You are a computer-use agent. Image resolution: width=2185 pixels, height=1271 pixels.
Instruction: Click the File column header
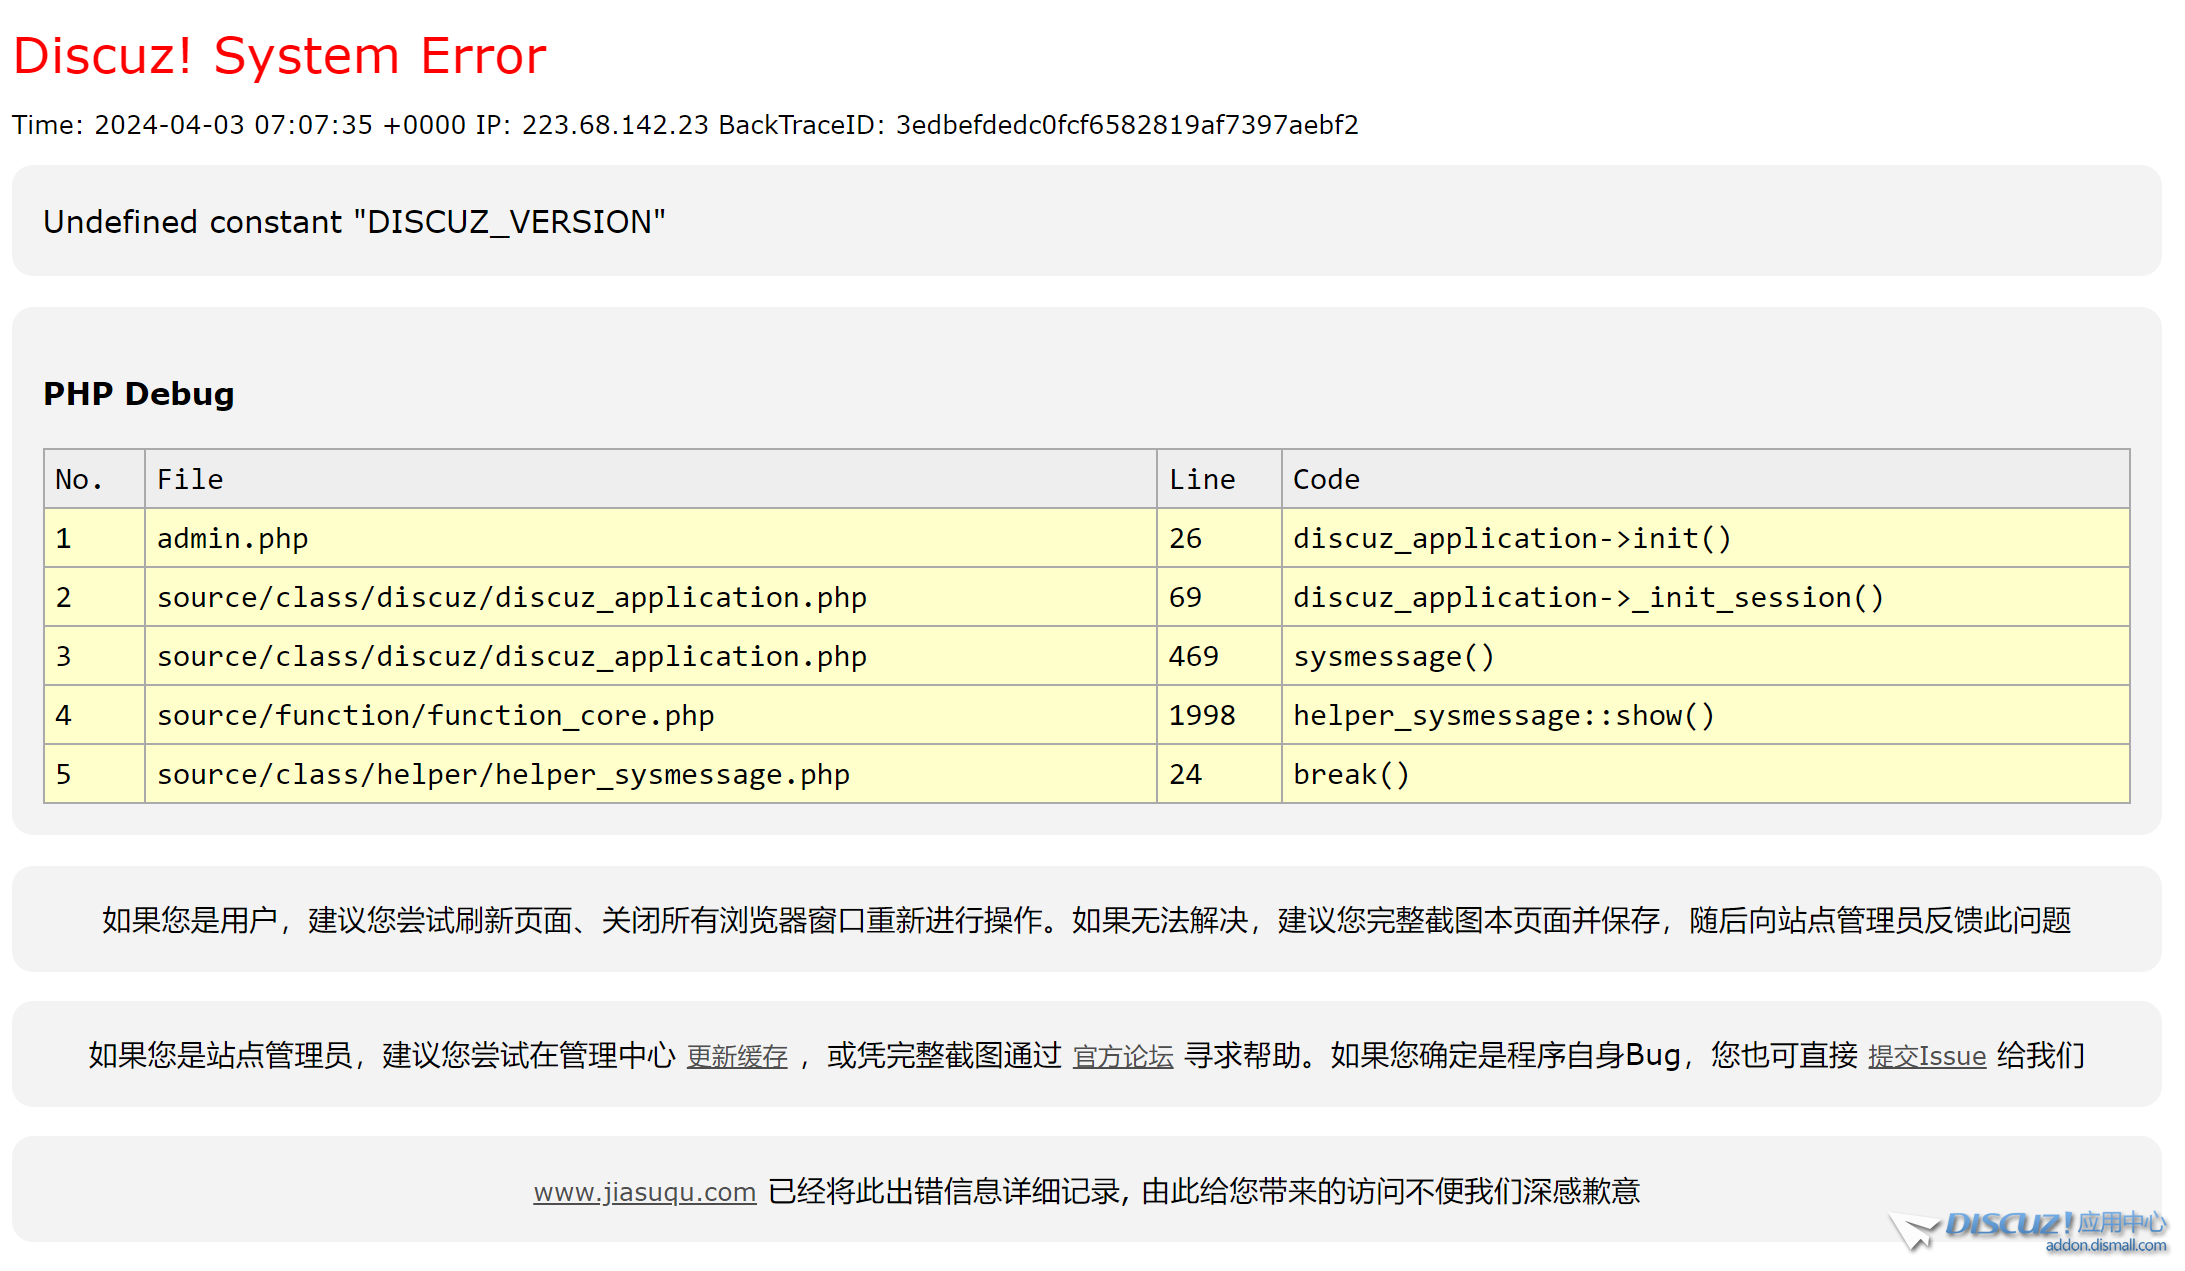click(190, 480)
